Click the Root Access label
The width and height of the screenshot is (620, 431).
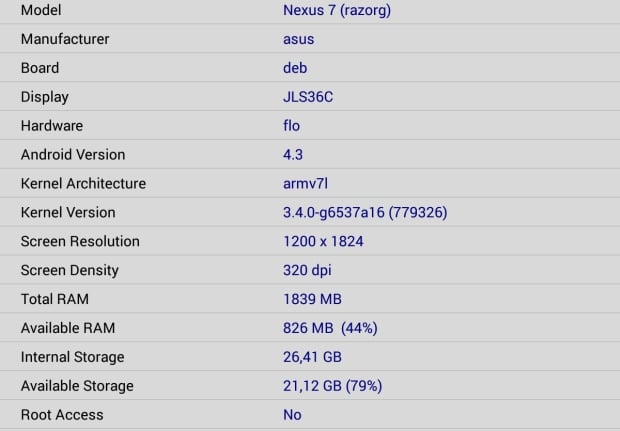click(62, 415)
